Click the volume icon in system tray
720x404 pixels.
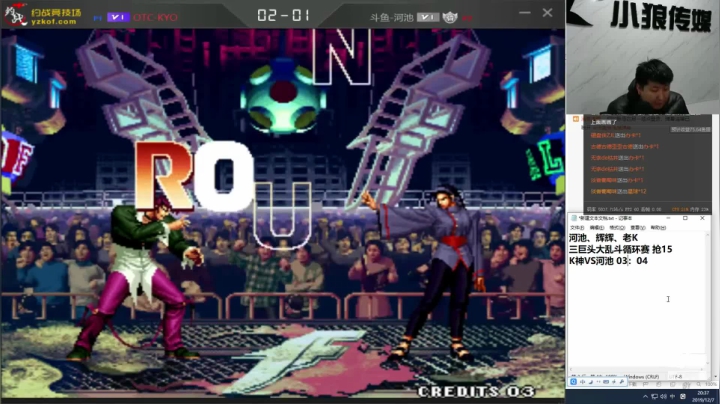click(664, 396)
